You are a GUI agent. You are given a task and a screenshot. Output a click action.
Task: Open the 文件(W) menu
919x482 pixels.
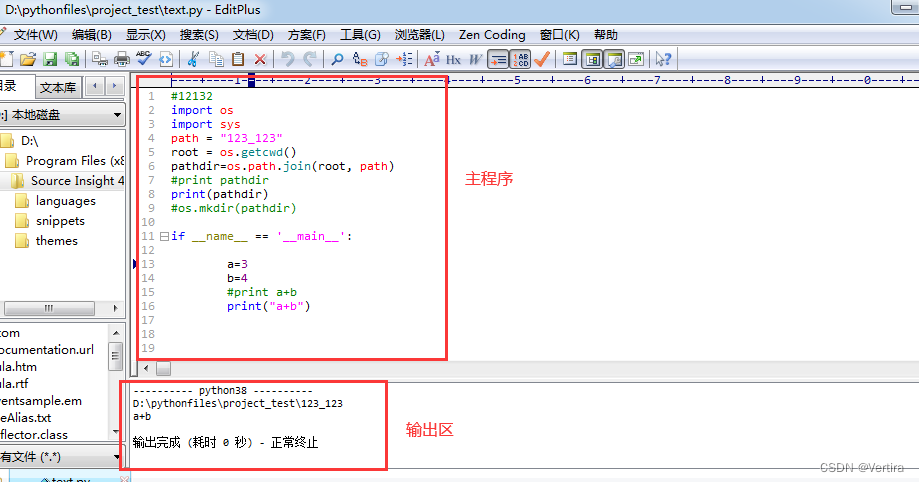point(36,35)
